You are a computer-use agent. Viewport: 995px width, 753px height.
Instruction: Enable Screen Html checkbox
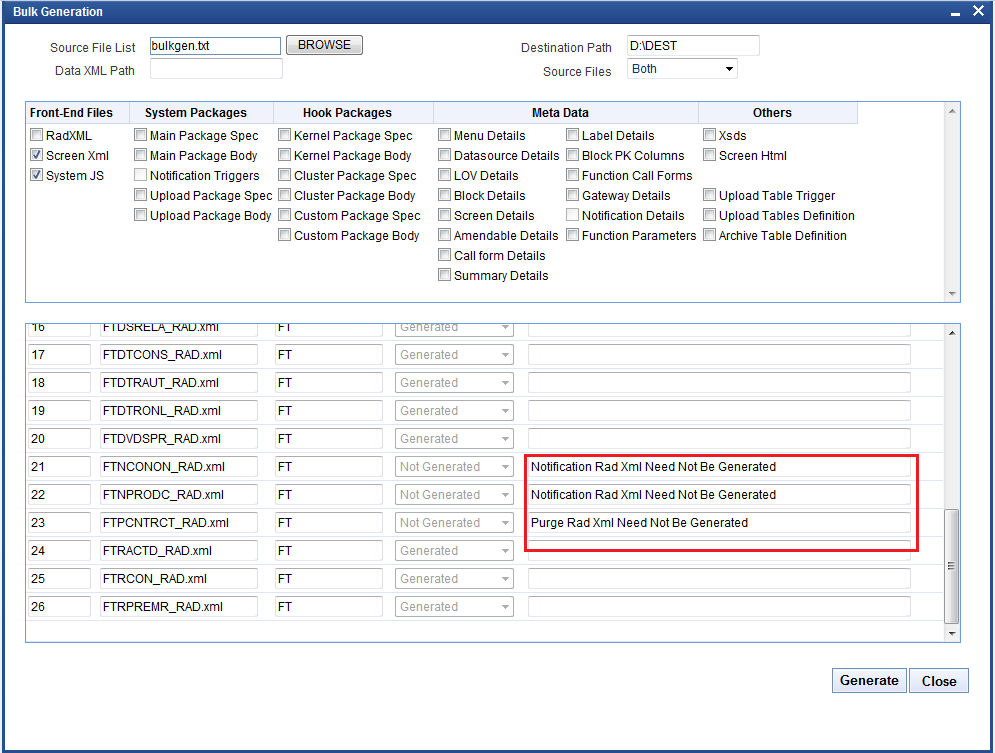click(x=710, y=155)
